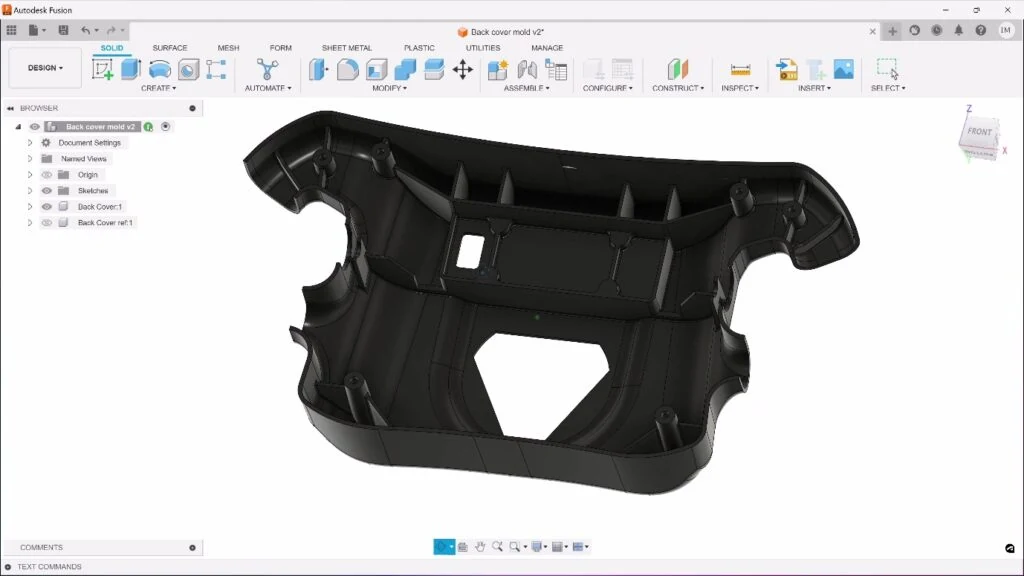Viewport: 1024px width, 576px height.
Task: Pick the Combine bodies tool
Action: 405,69
